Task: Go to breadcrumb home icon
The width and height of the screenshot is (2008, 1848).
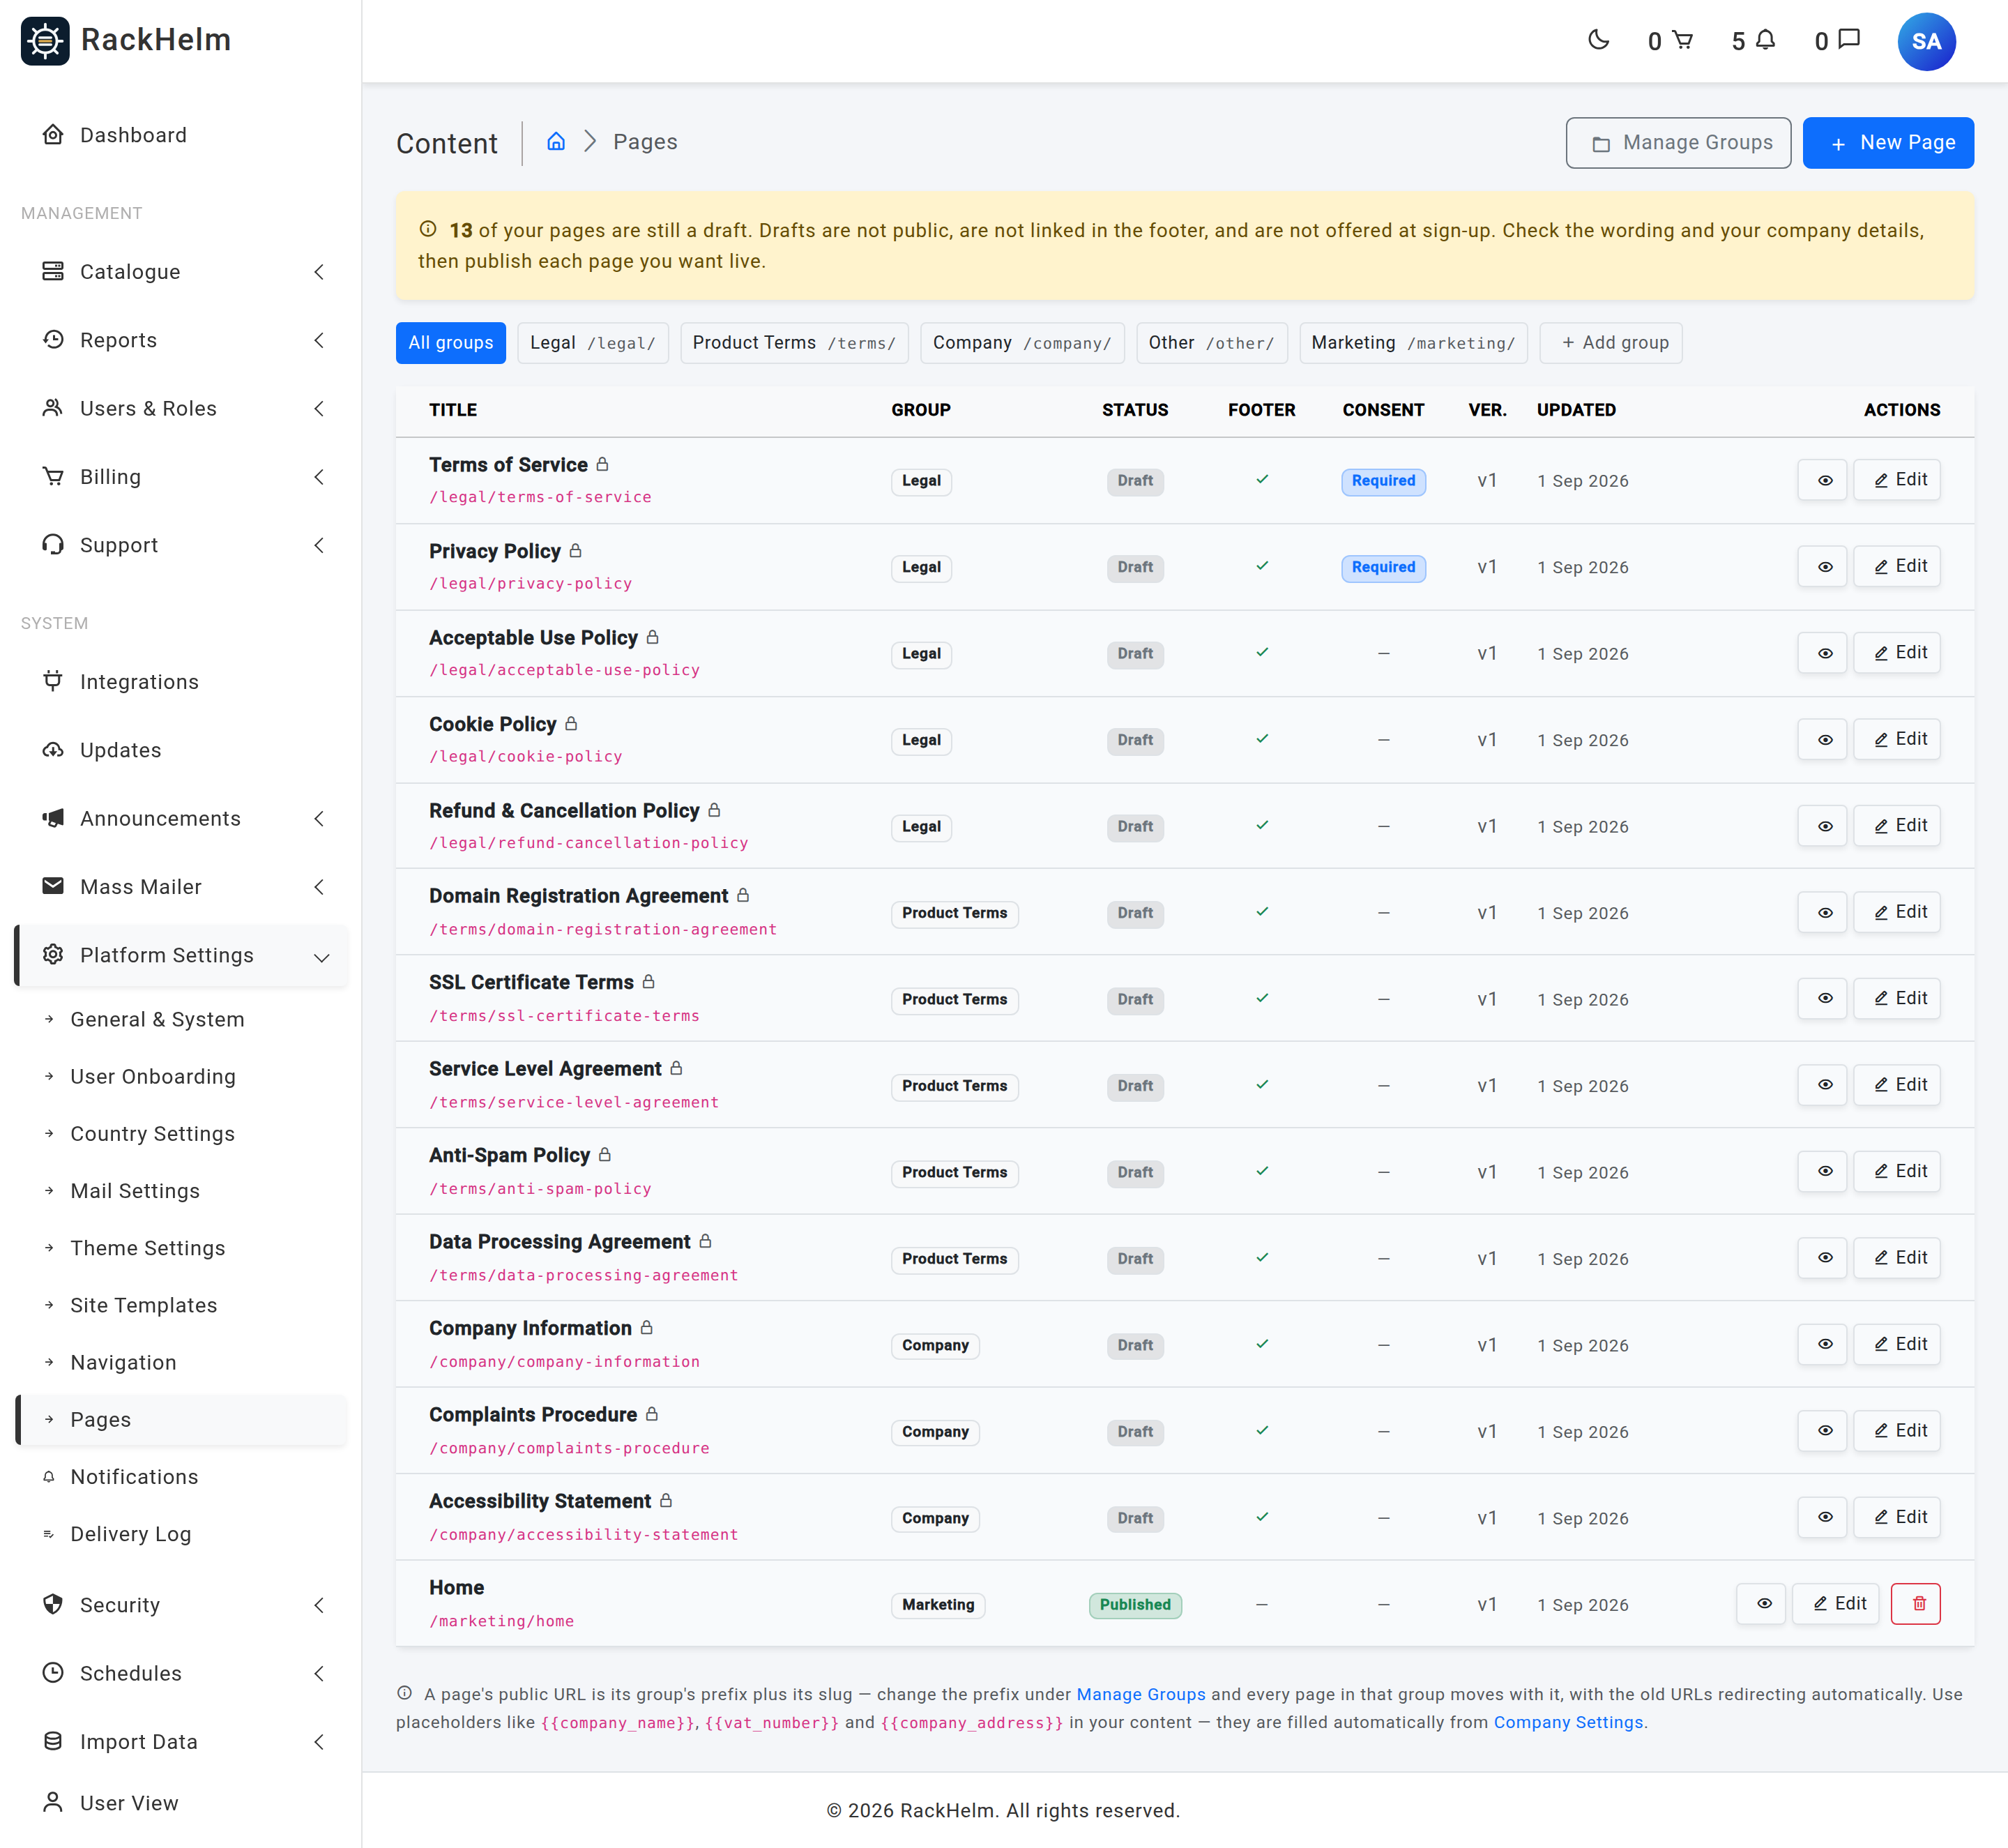Action: tap(556, 142)
